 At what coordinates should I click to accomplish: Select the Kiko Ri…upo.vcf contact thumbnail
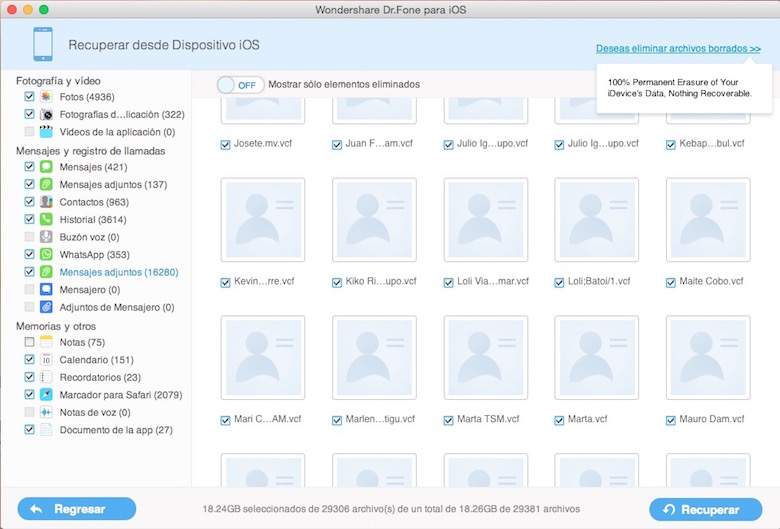(x=374, y=219)
